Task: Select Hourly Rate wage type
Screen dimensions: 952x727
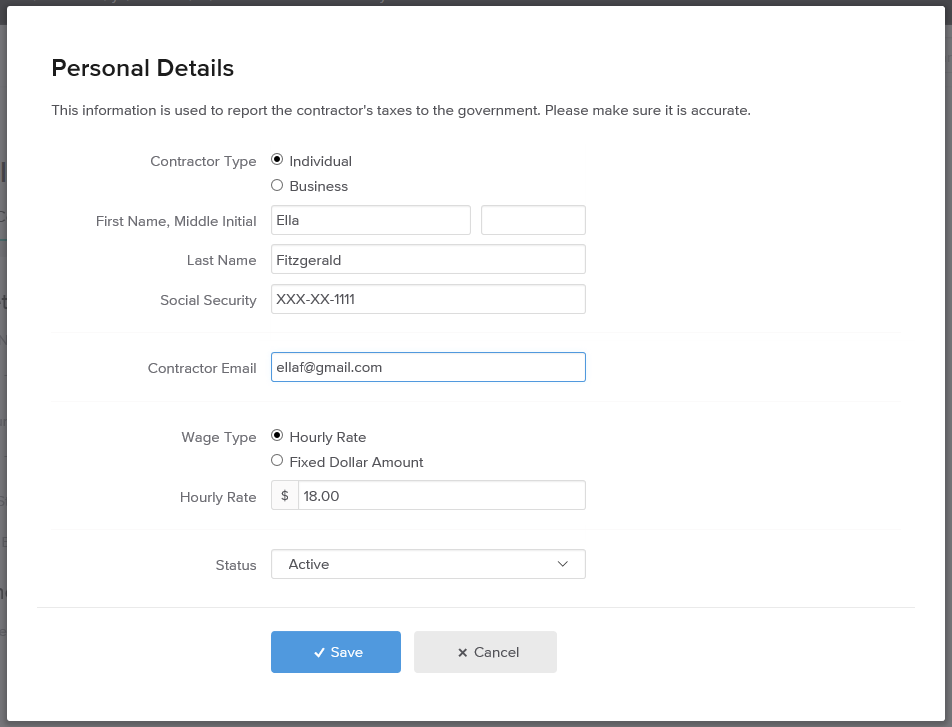Action: (277, 437)
